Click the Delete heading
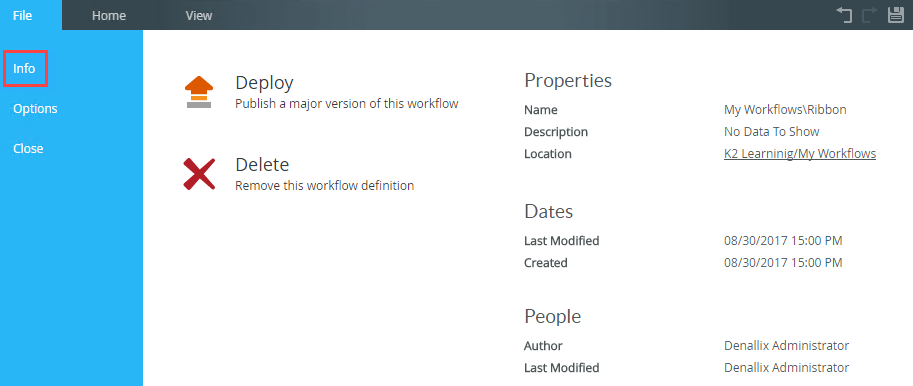Screen dimensions: 913x386 click(262, 165)
